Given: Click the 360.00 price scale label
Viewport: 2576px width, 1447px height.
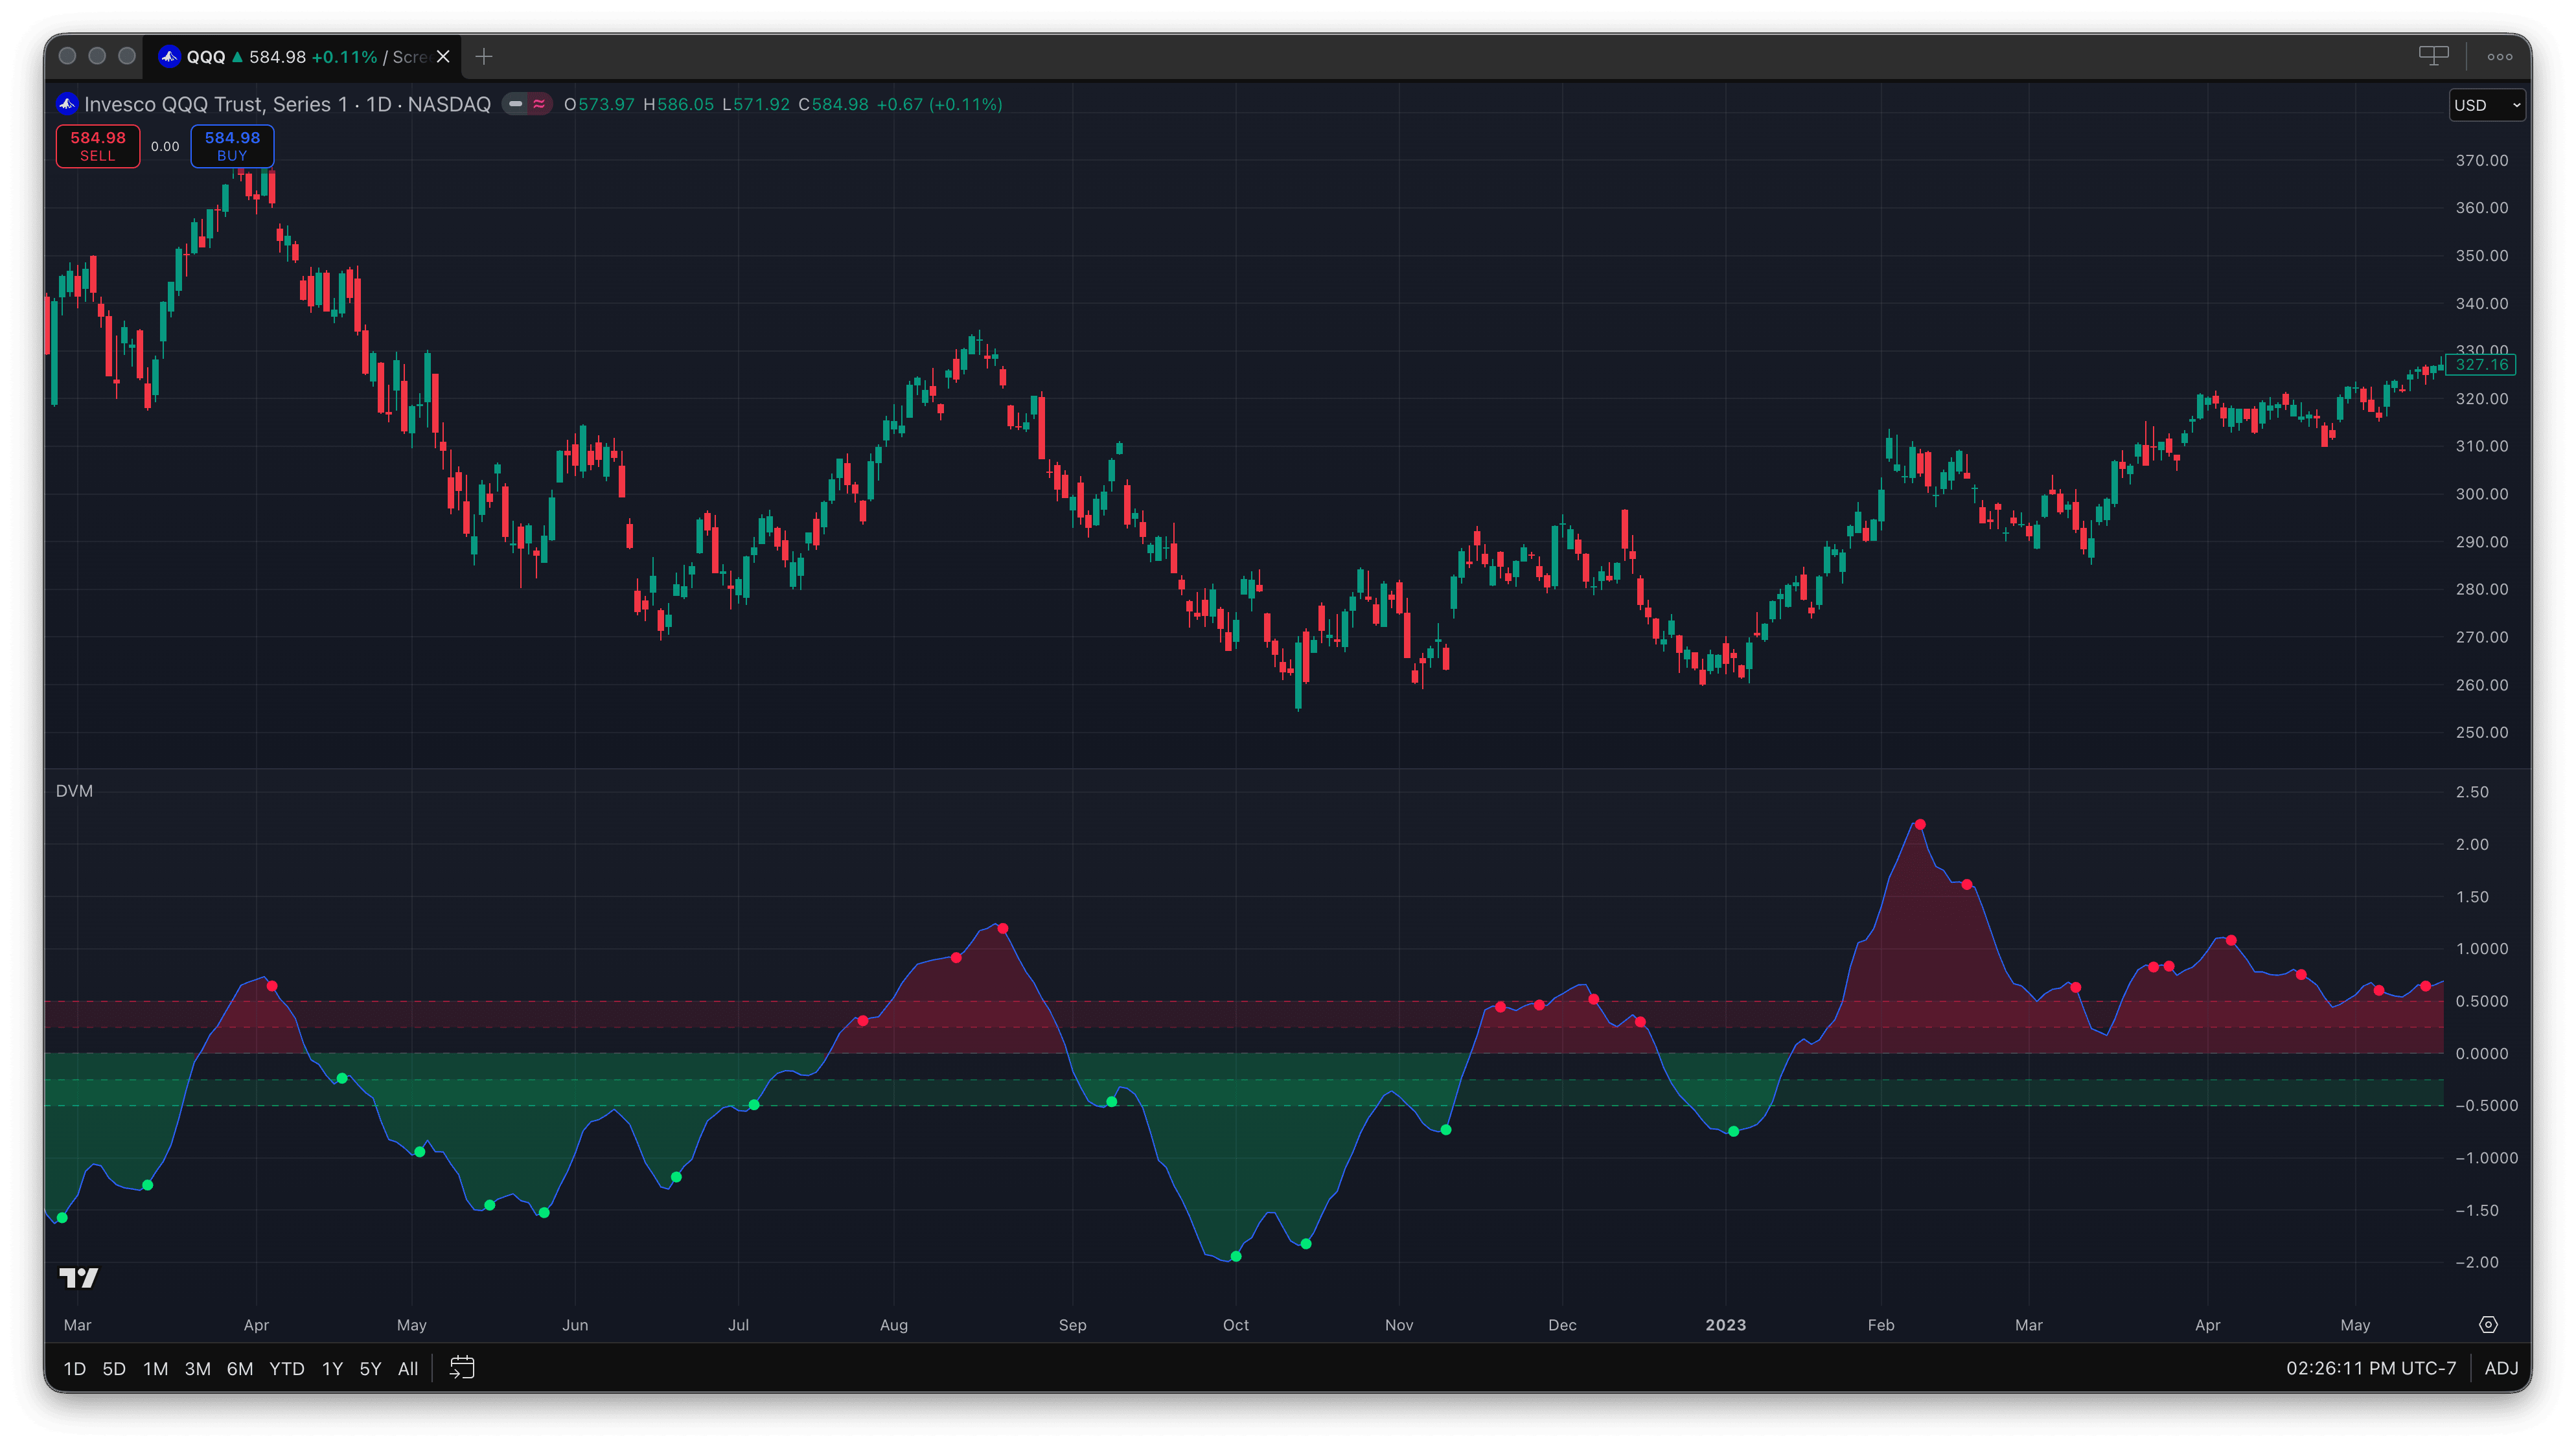Looking at the screenshot, I should pos(2481,208).
